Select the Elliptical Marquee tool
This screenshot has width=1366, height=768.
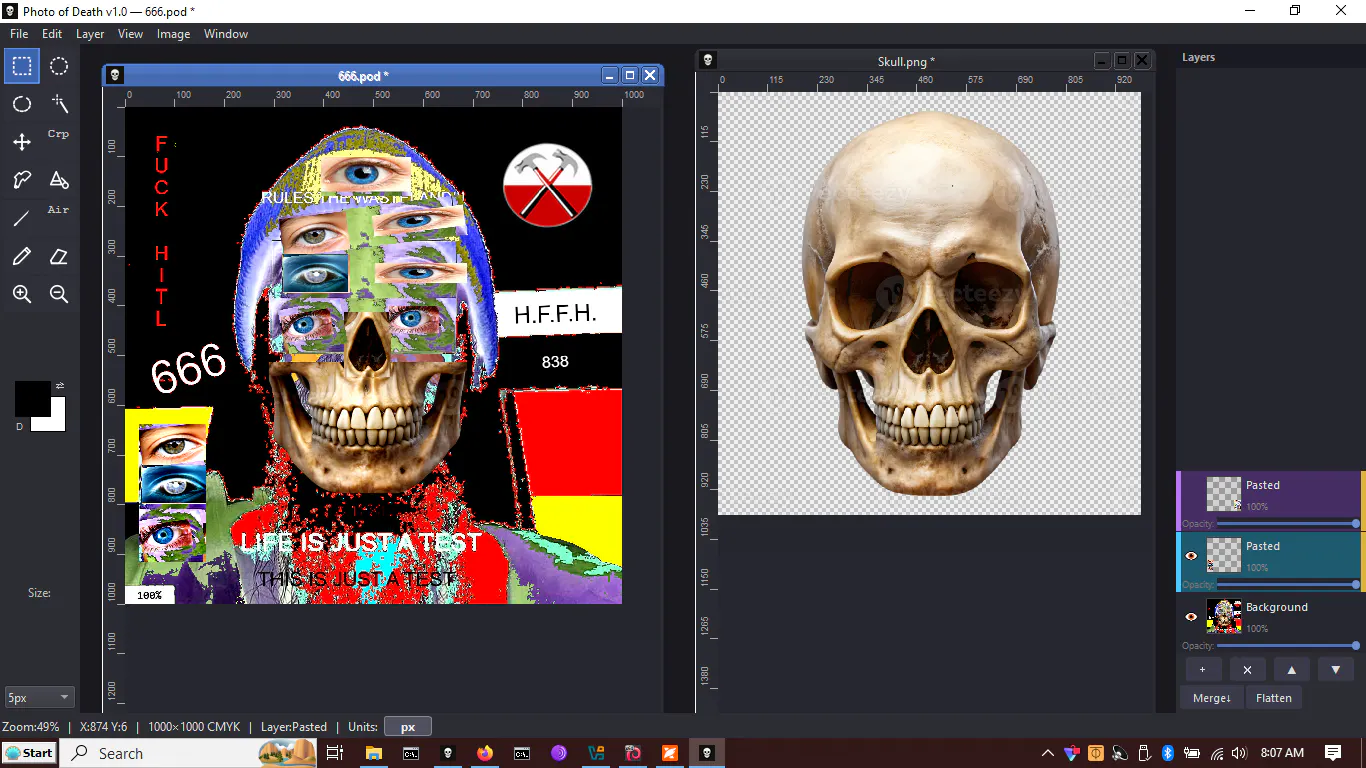click(59, 66)
